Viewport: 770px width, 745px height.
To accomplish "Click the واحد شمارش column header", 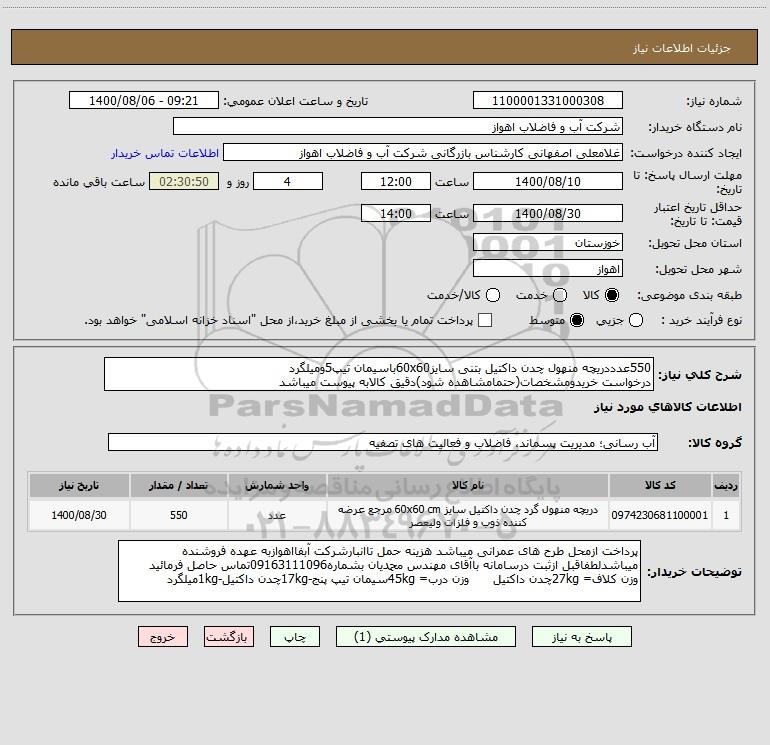I will click(277, 485).
